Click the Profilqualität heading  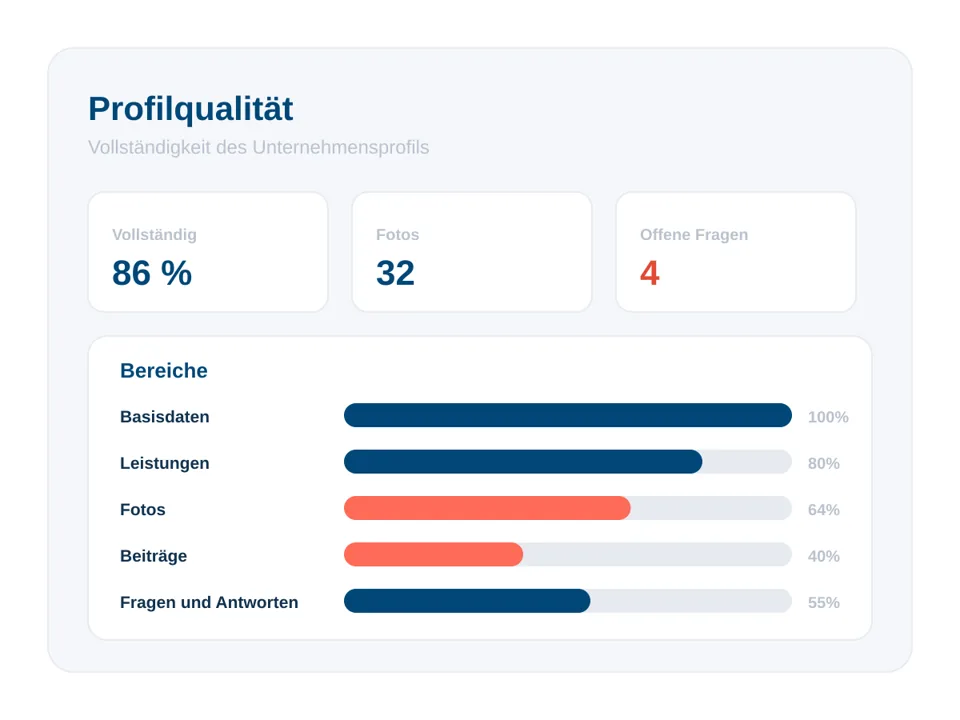tap(190, 109)
